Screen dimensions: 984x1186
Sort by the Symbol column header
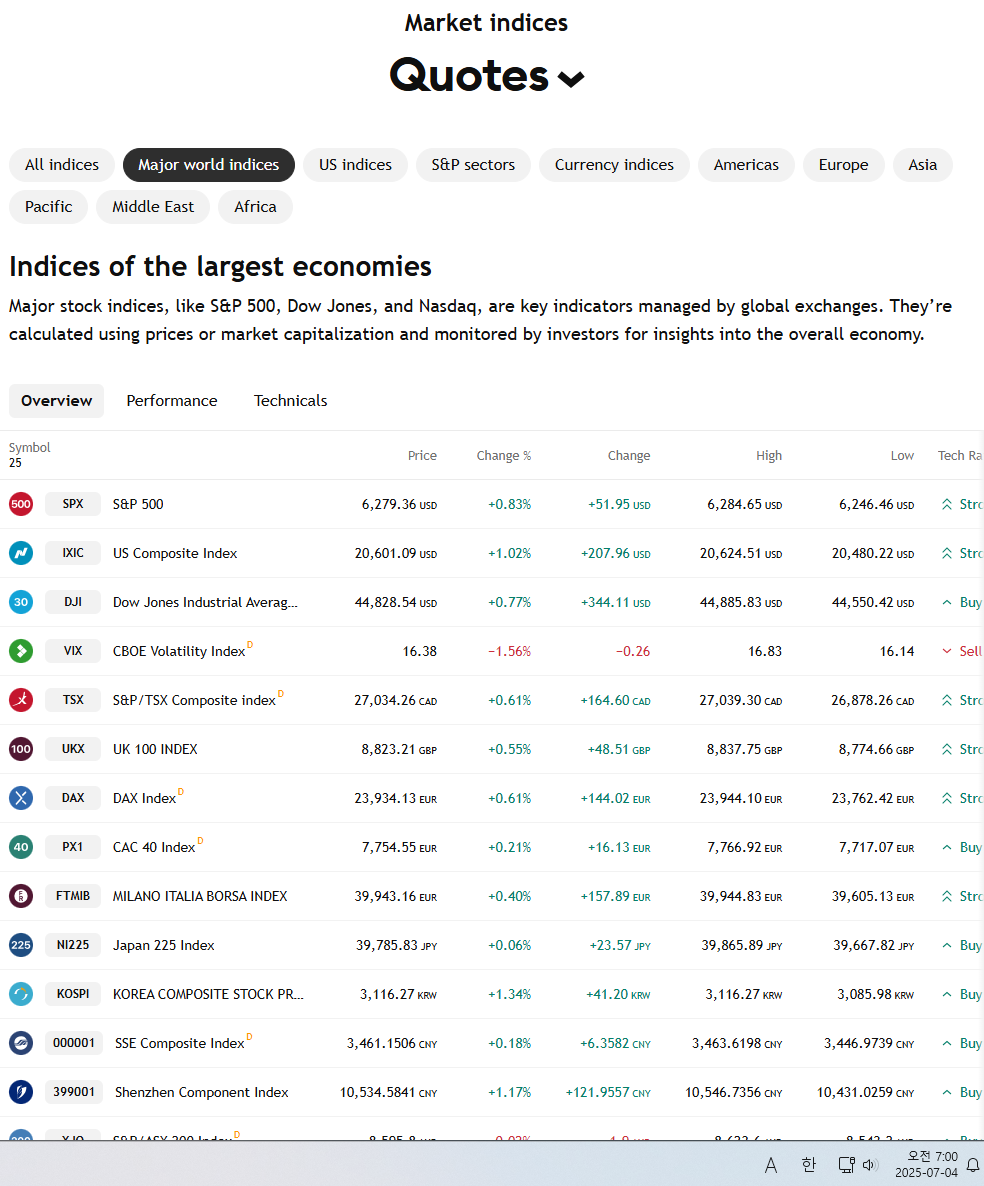click(x=29, y=448)
